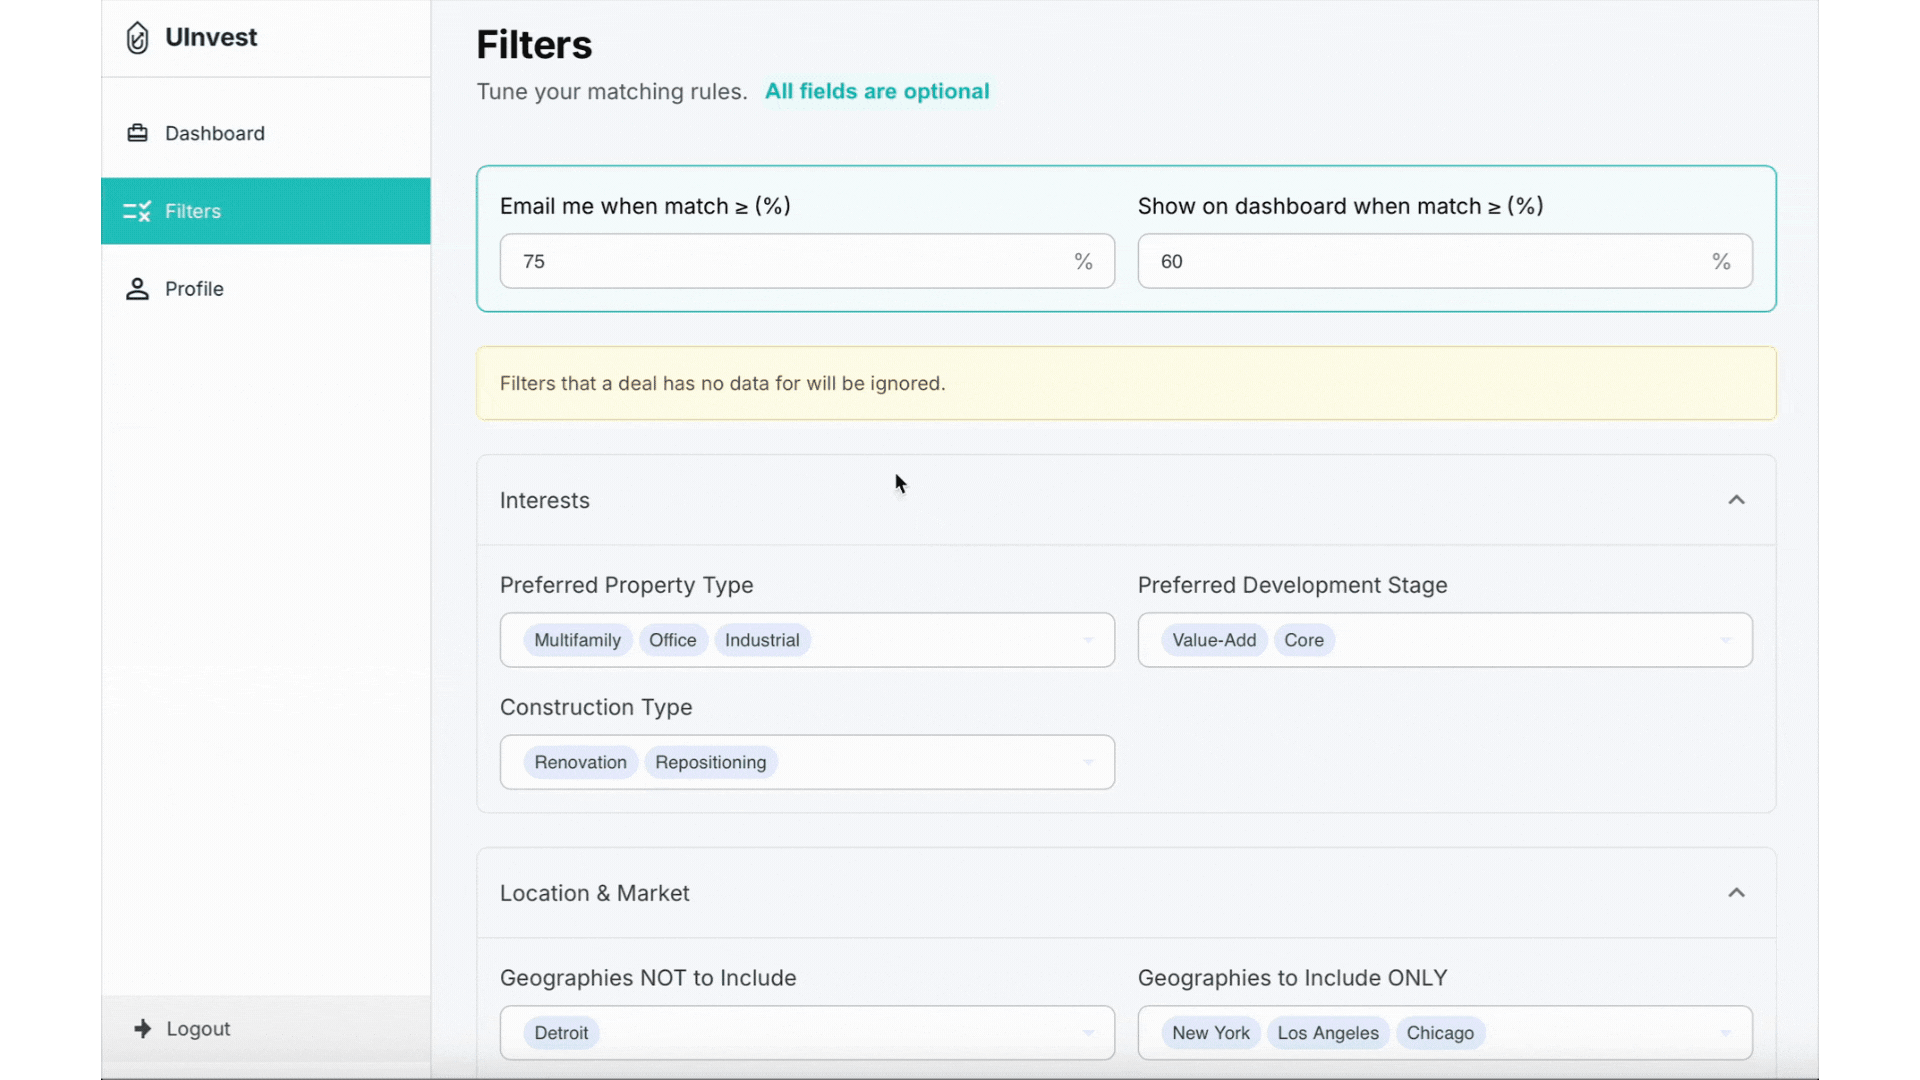This screenshot has width=1920, height=1080.
Task: Click the Logout button
Action: click(198, 1028)
